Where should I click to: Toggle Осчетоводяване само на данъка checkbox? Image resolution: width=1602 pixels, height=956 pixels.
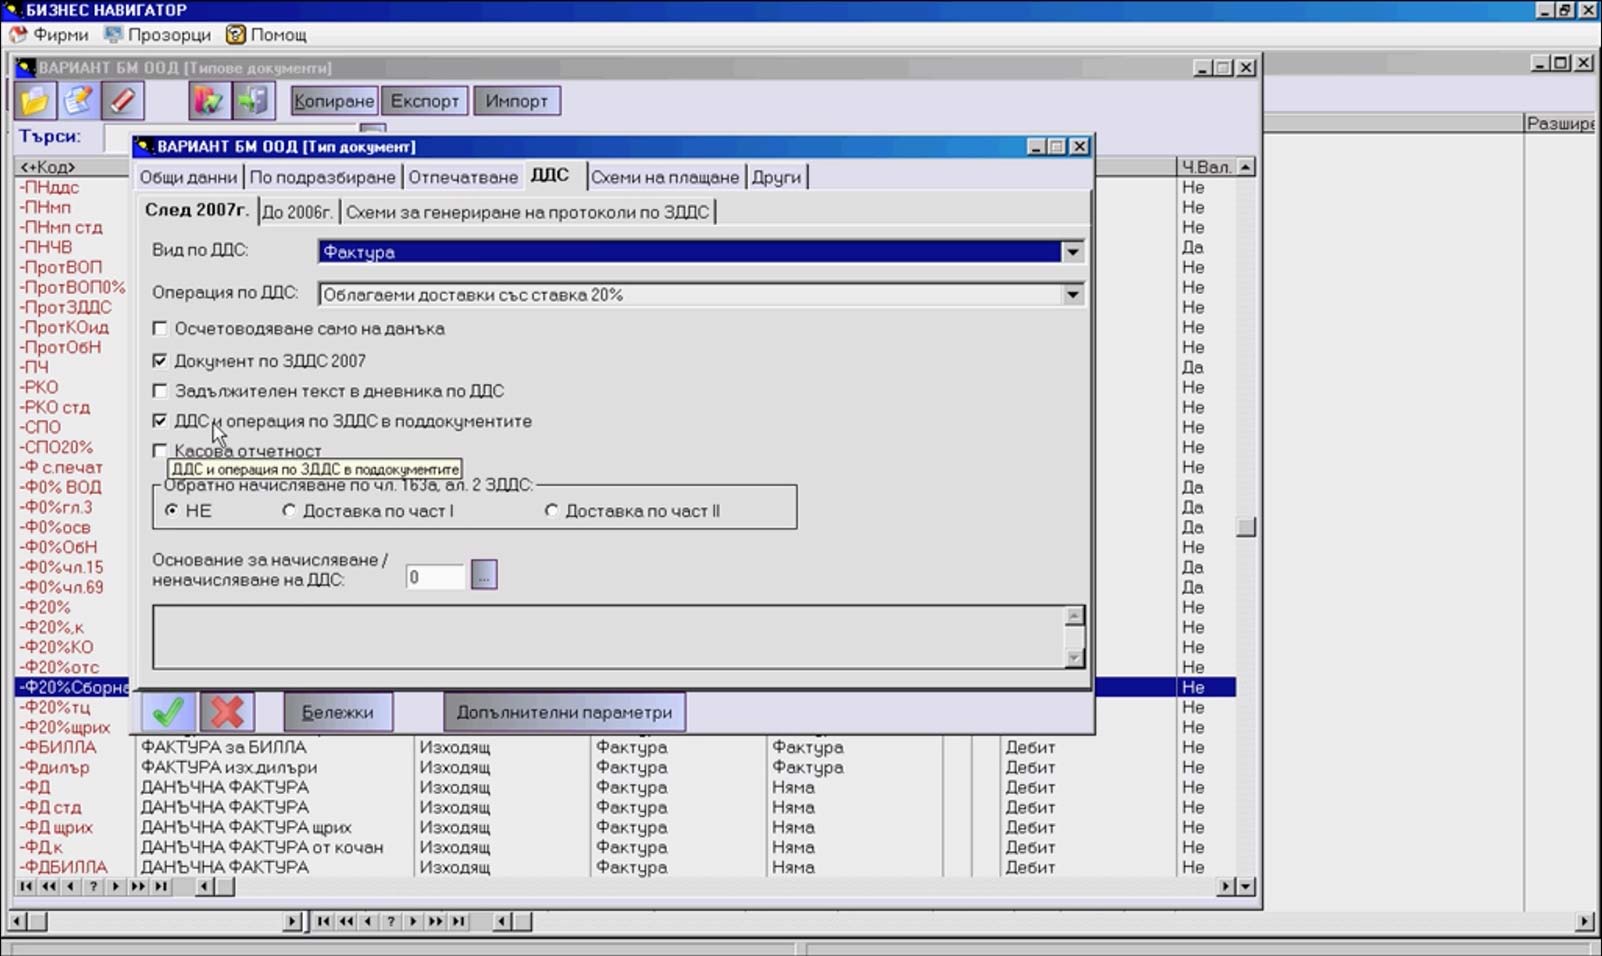click(160, 328)
